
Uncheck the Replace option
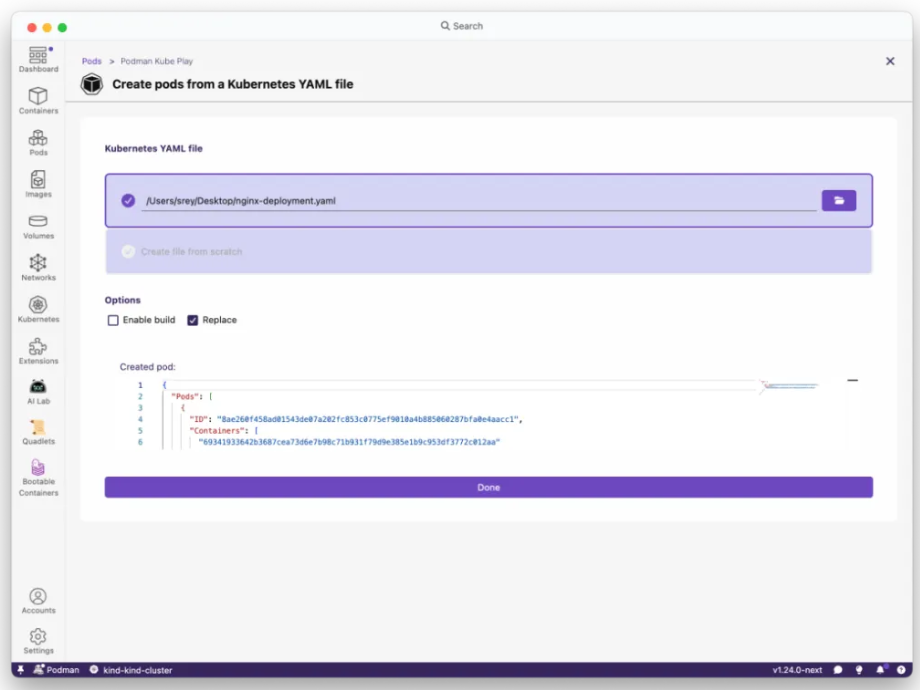(x=192, y=320)
